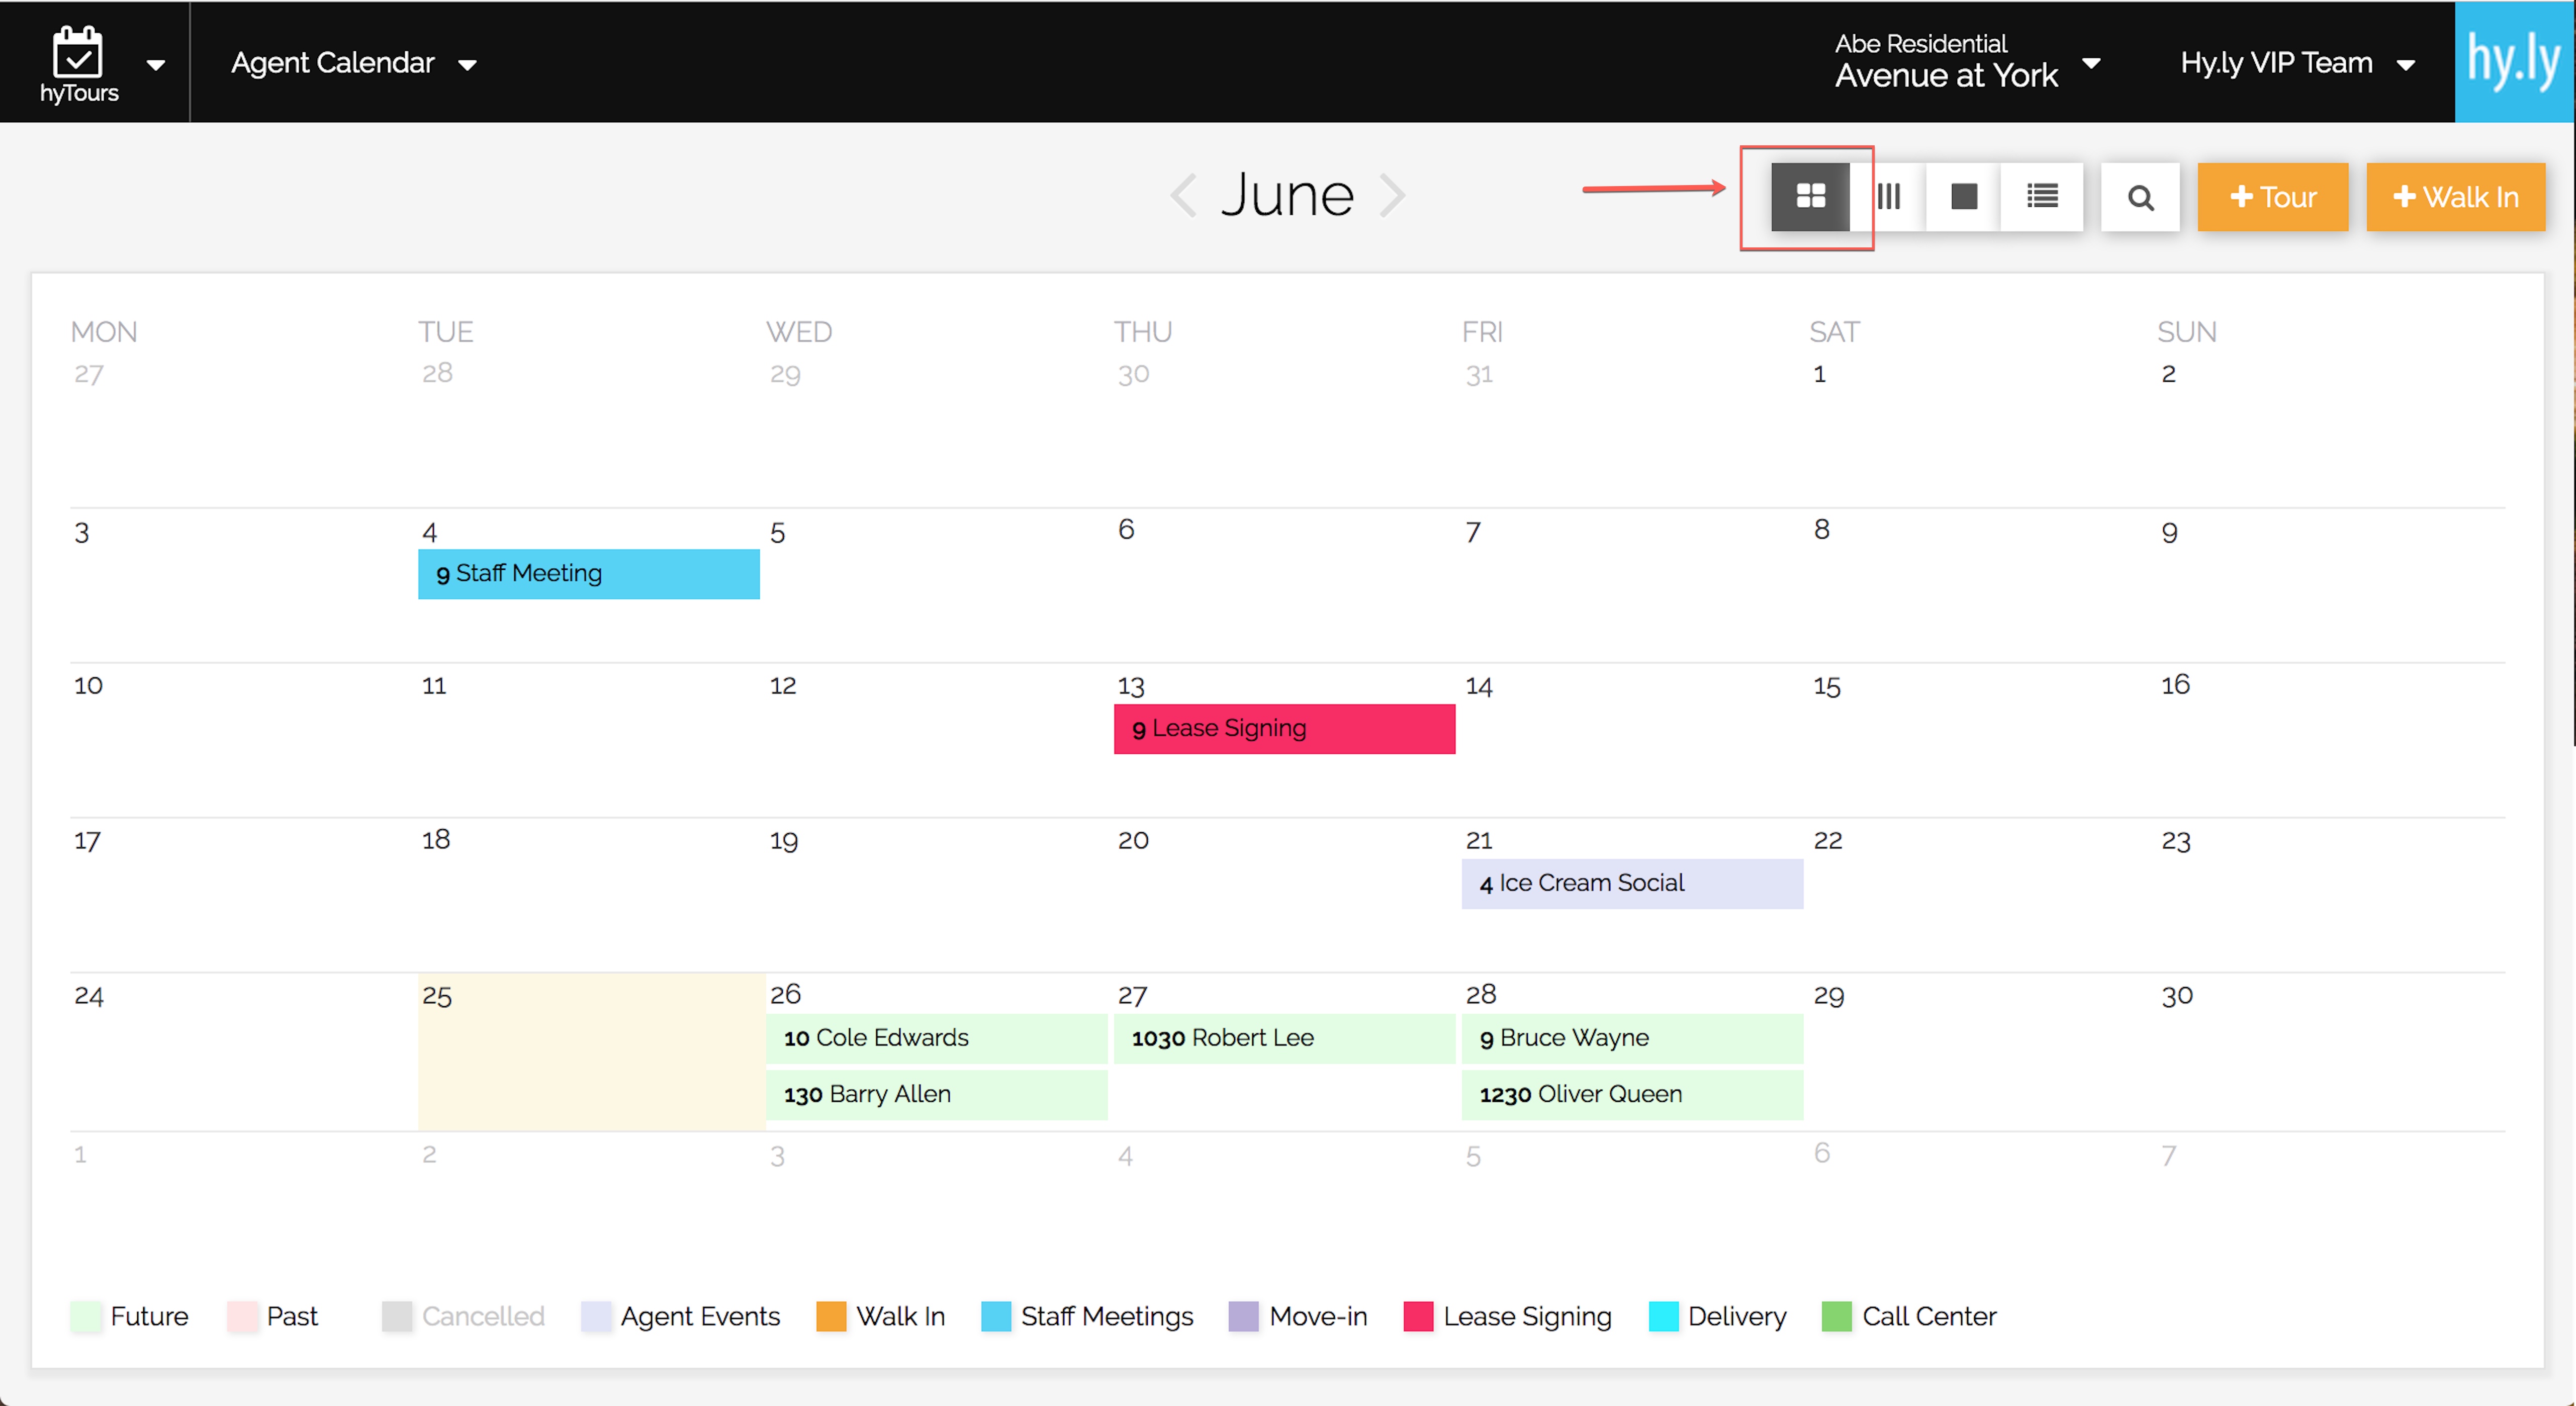Screen dimensions: 2576x1406
Task: Click the Lease Signing color swatch in legend
Action: (1418, 1316)
